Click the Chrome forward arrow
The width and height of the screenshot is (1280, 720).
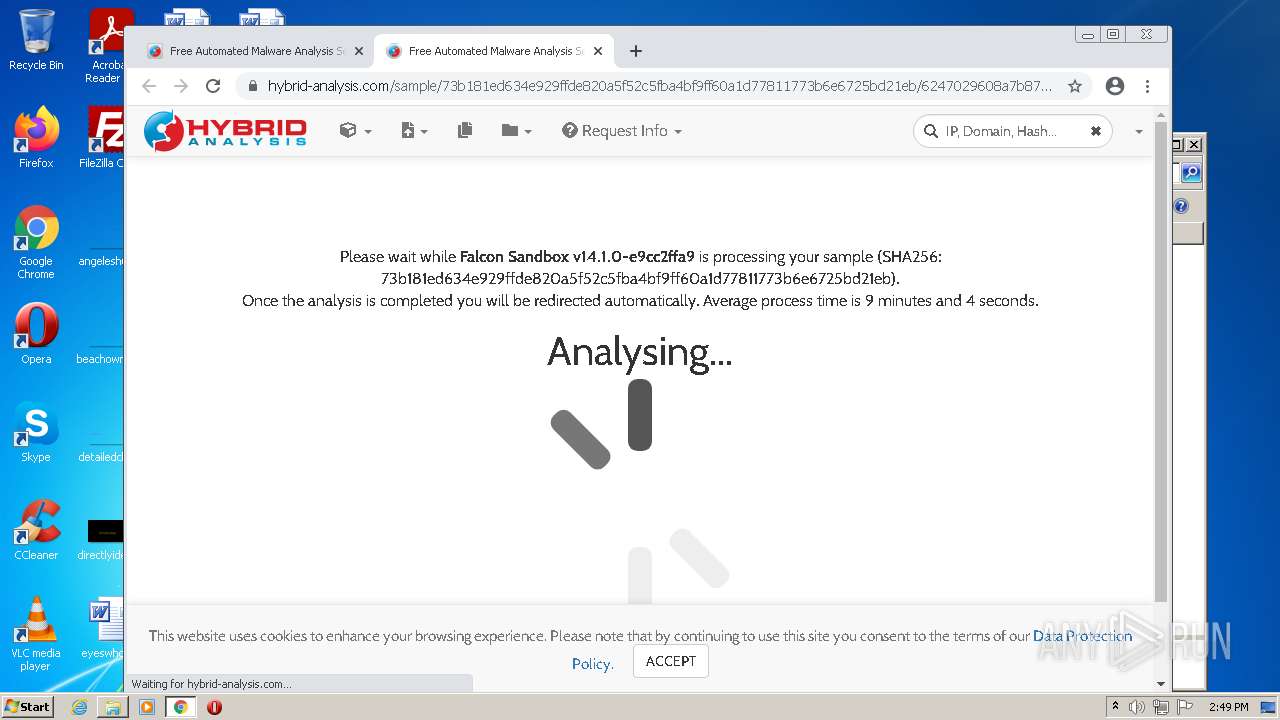click(x=181, y=86)
